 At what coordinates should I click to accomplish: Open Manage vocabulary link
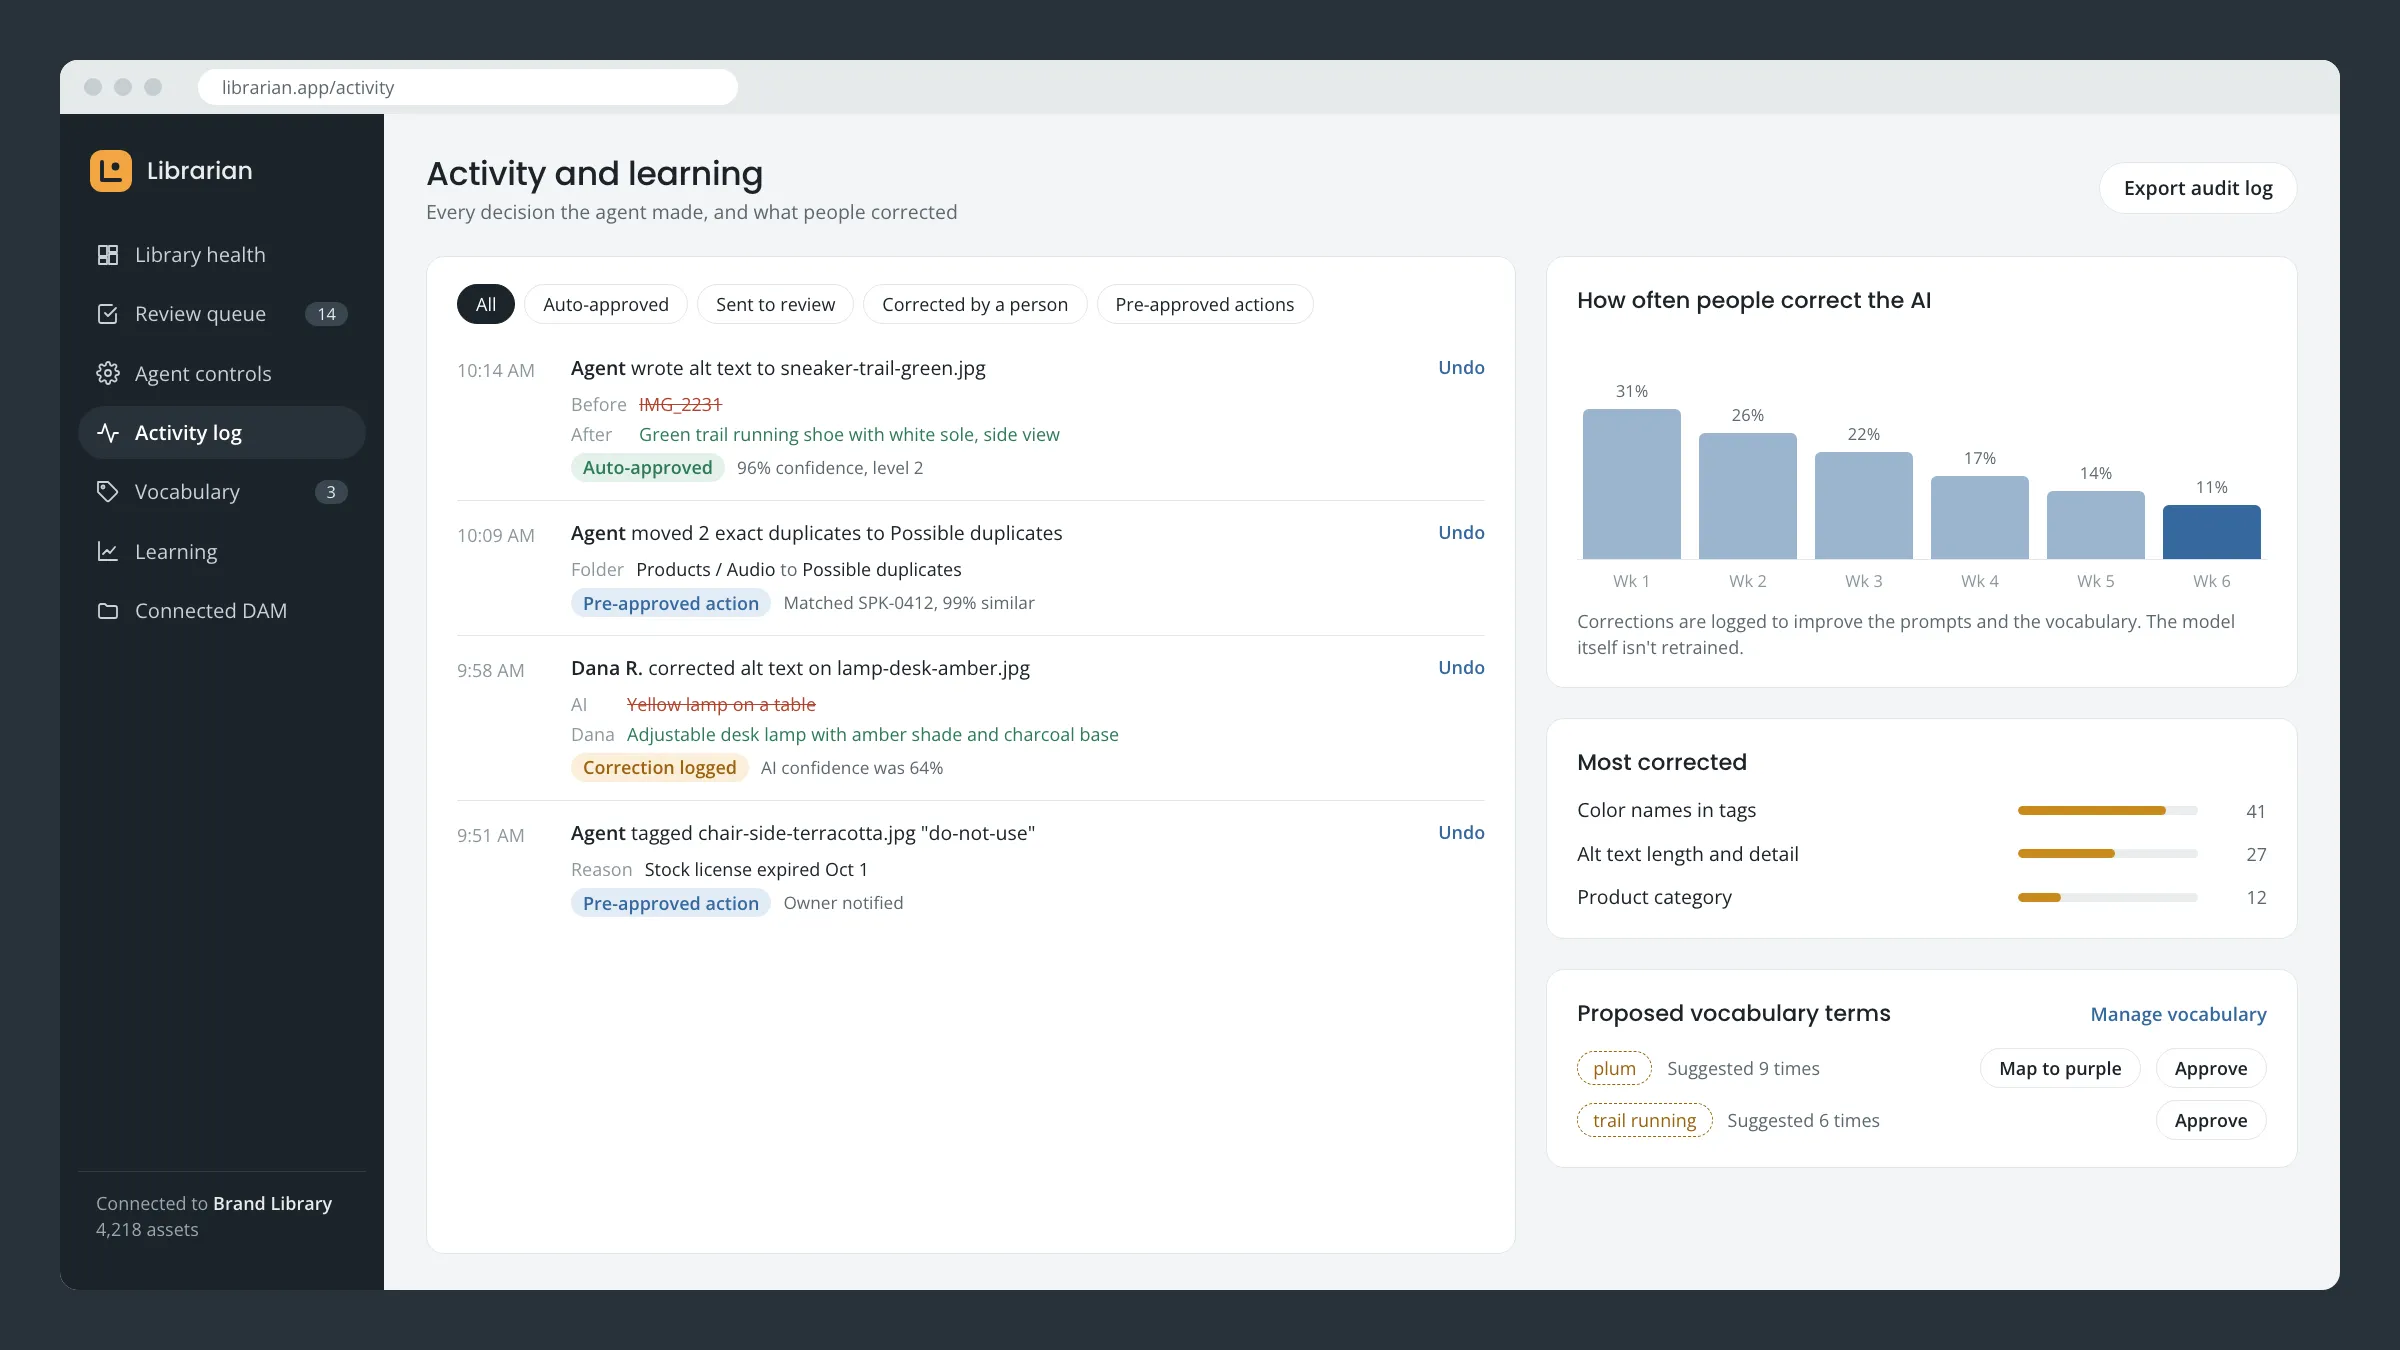pyautogui.click(x=2178, y=1014)
